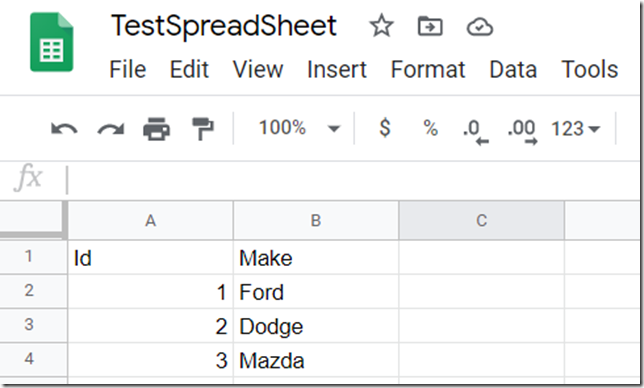Check the cloud saved status icon
Viewport: 644px width, 388px height.
pyautogui.click(x=480, y=27)
